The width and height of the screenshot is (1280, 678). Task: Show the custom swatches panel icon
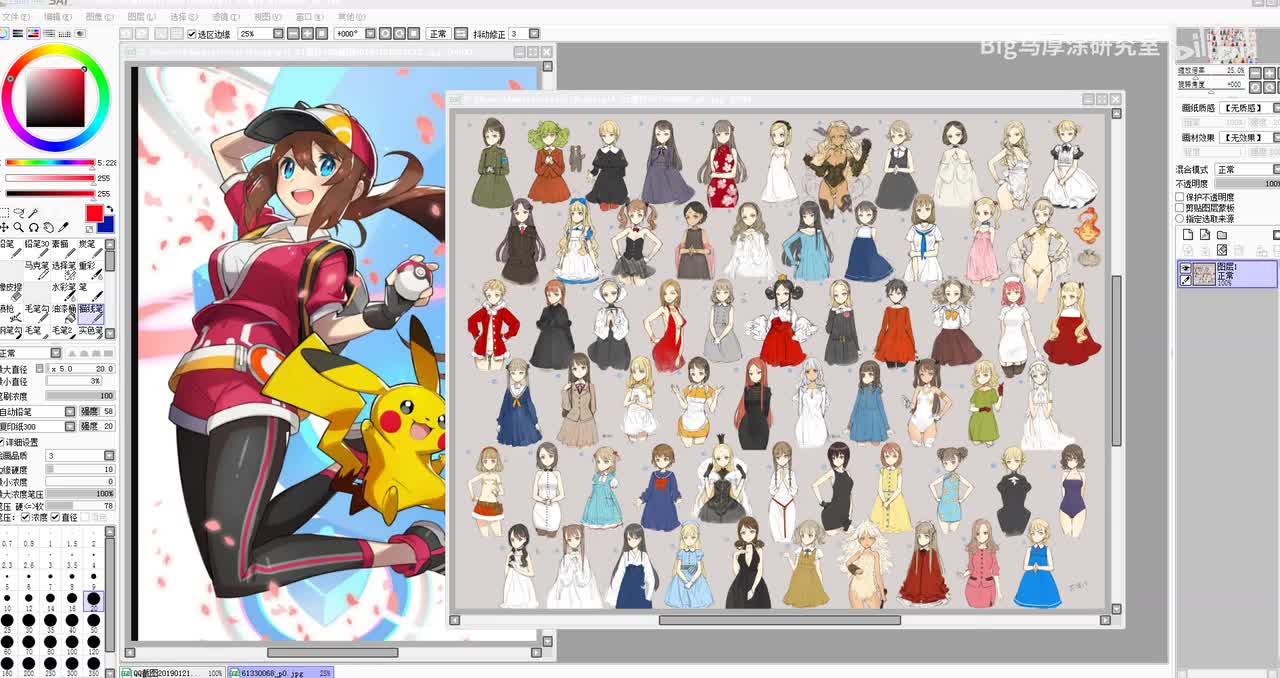tap(64, 33)
